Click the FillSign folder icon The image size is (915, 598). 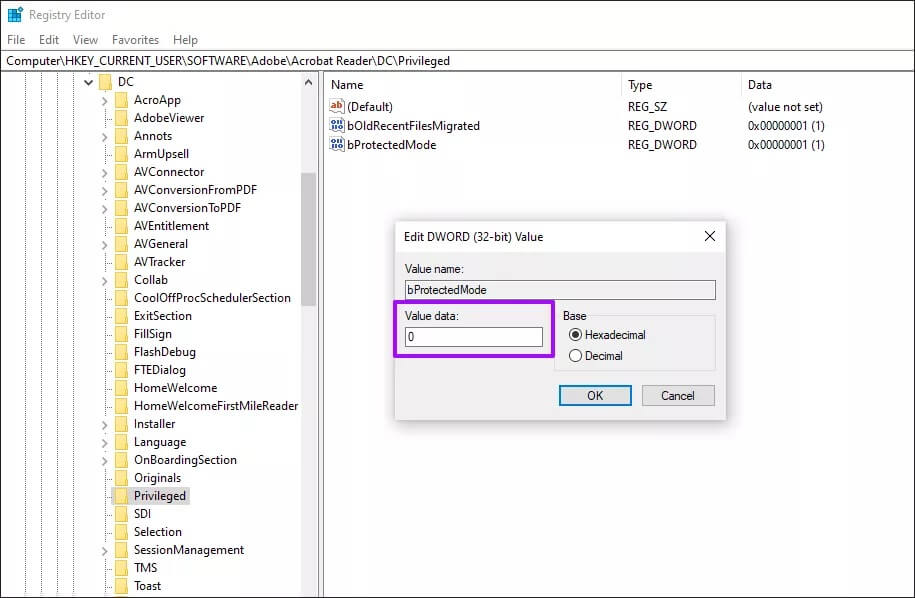[x=121, y=334]
